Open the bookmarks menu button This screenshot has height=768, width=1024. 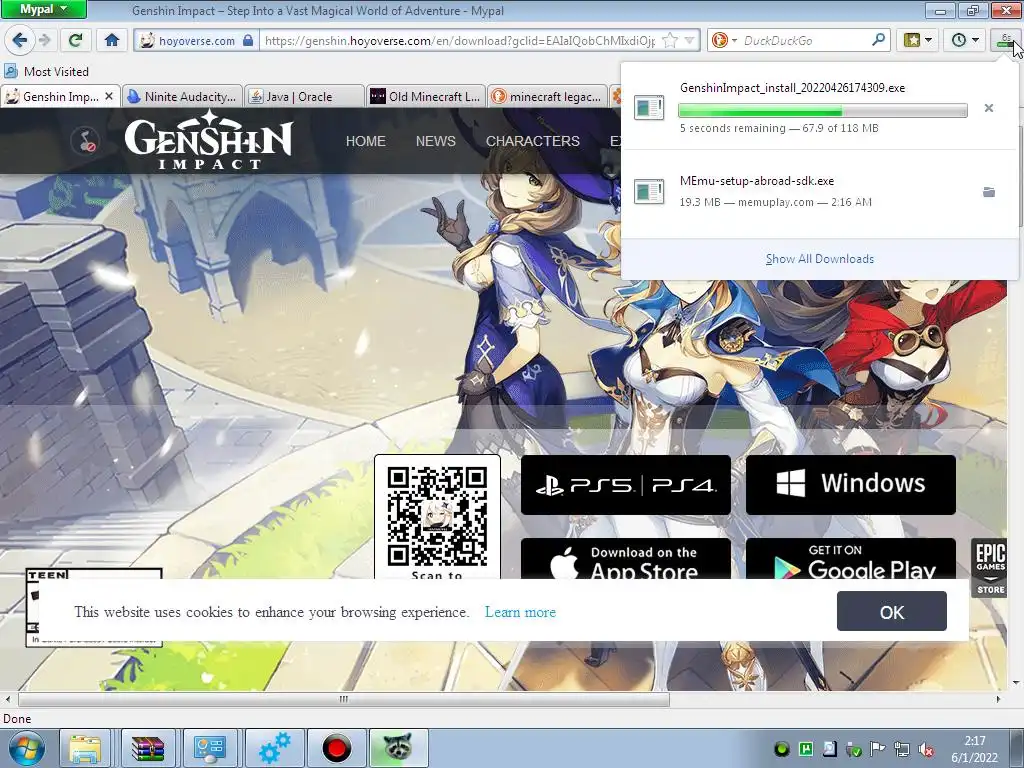pos(918,40)
